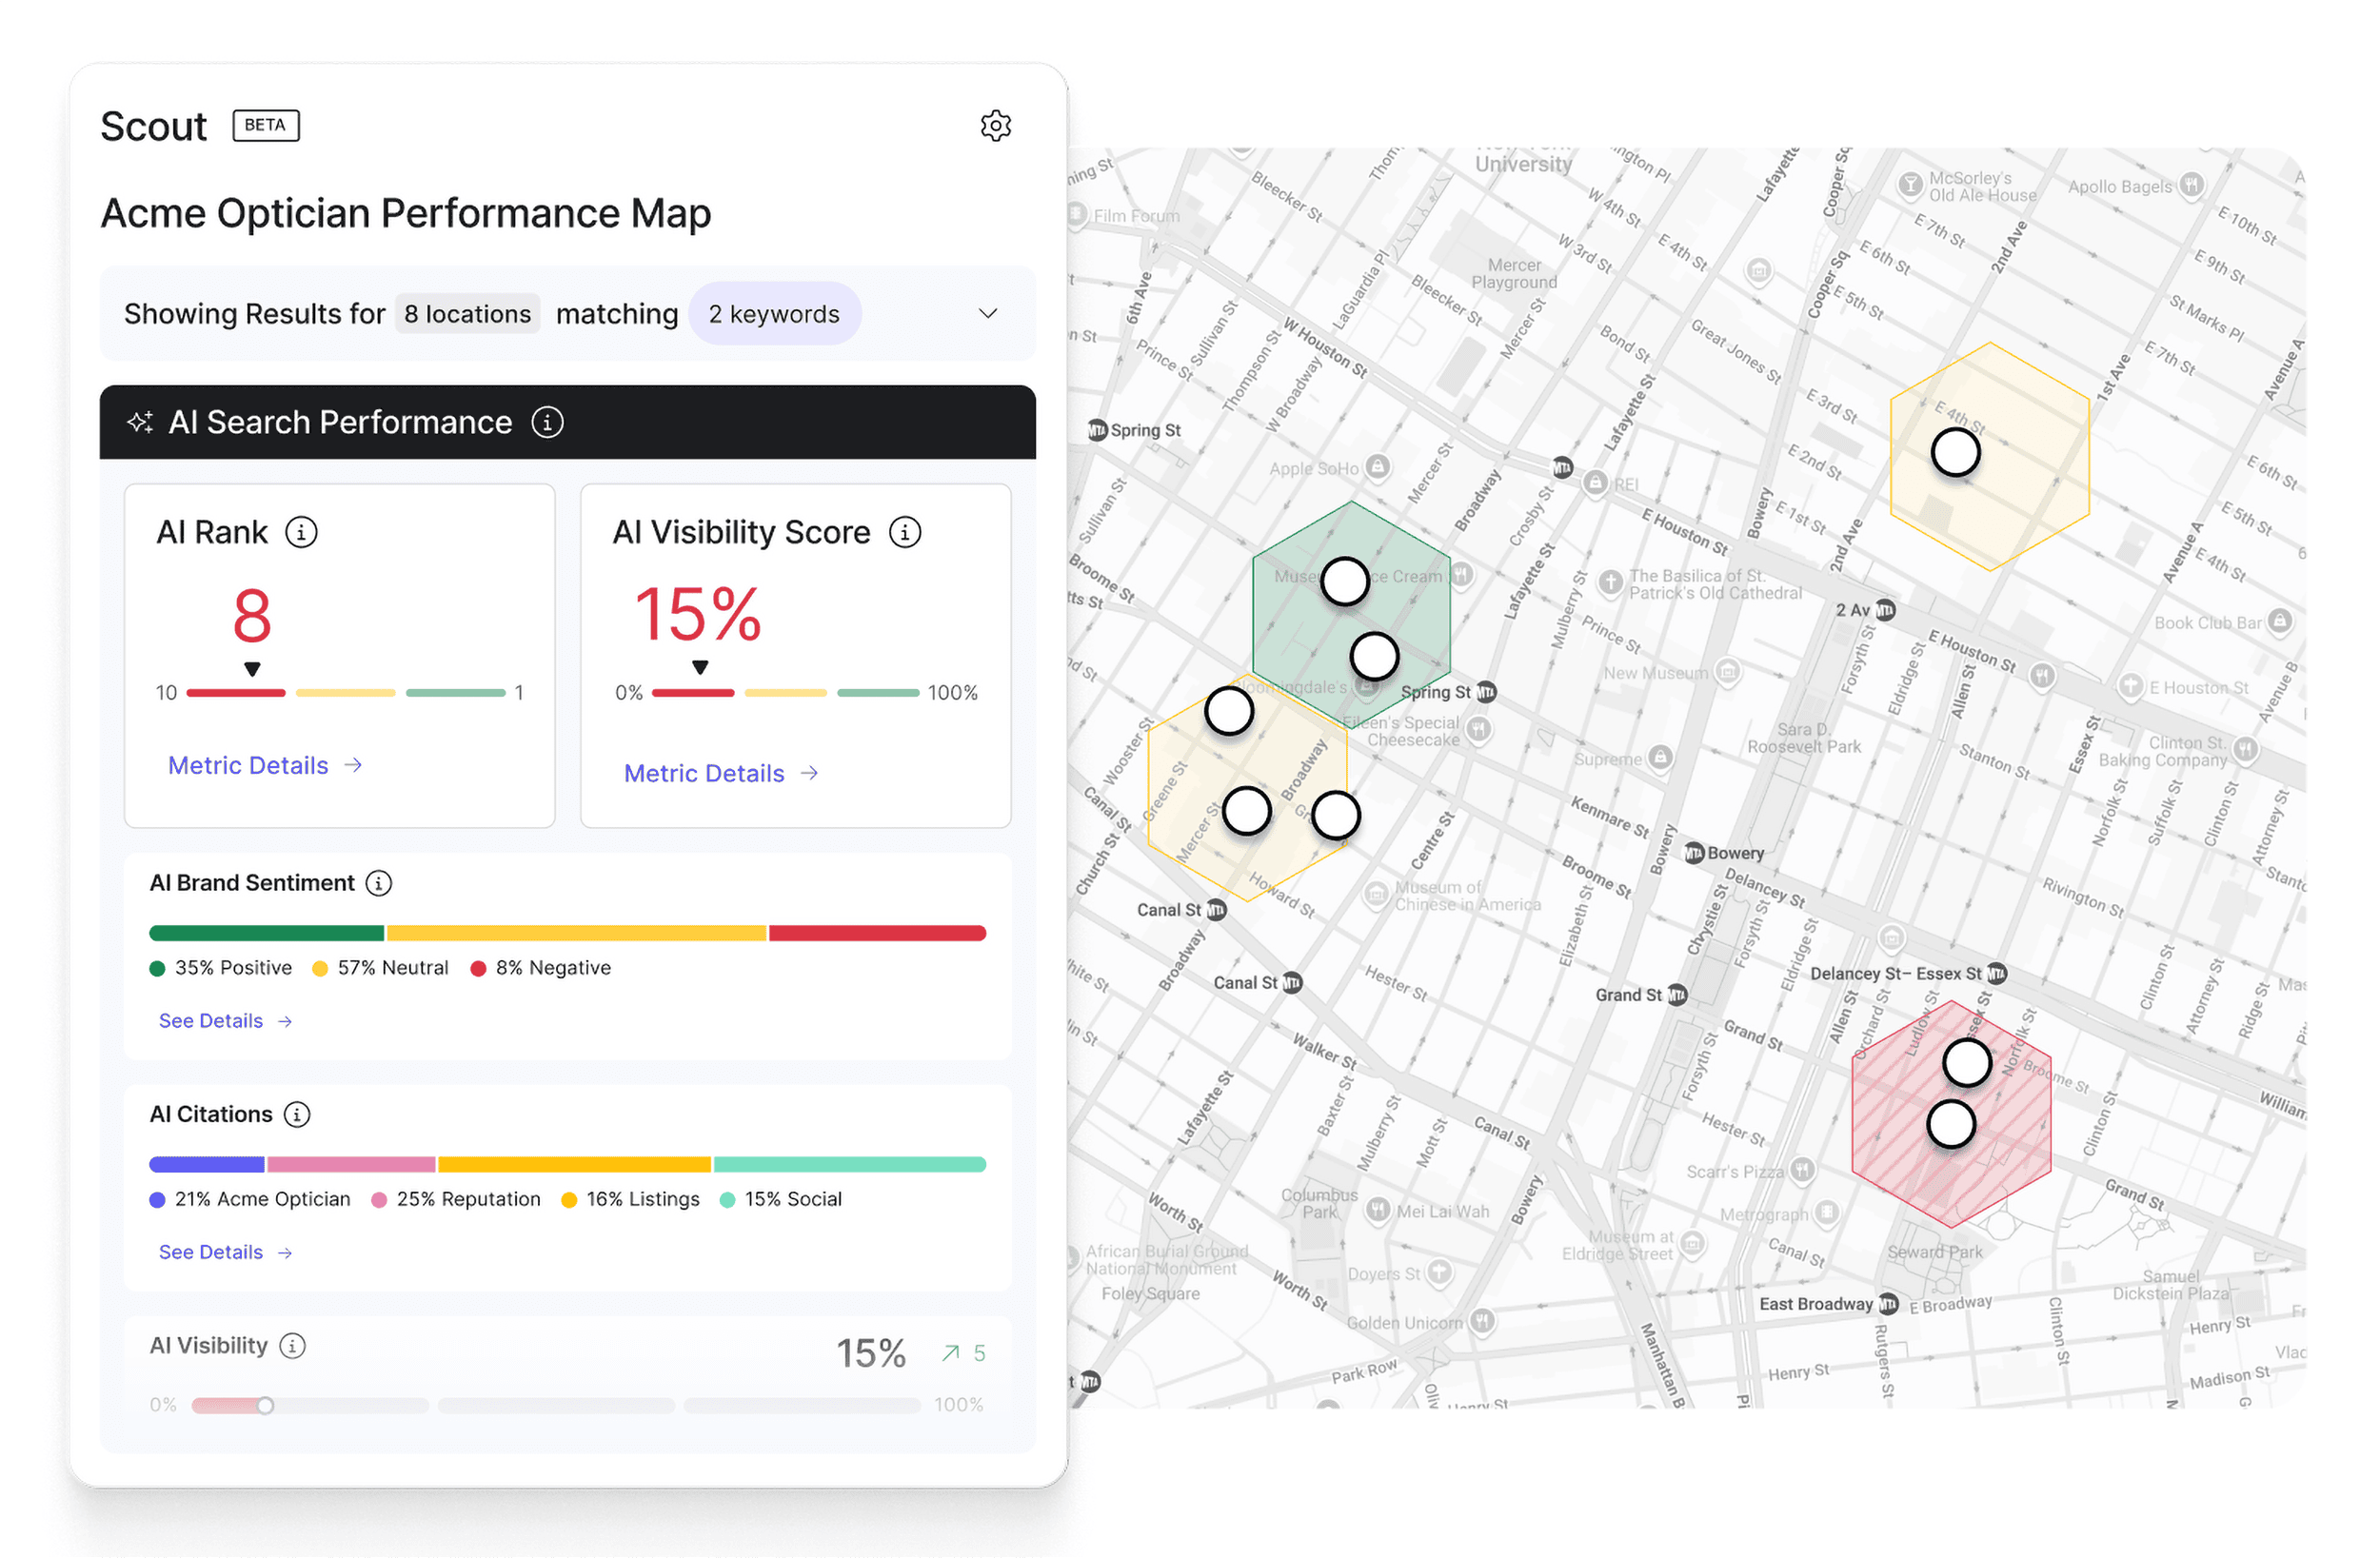Click the '8% Negative' legend label
2380x1558 pixels.
553,968
